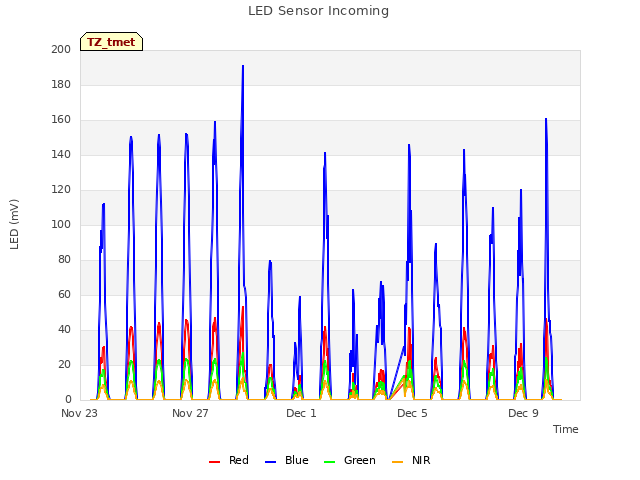Click the last blue peak near 160 mV

click(546, 119)
